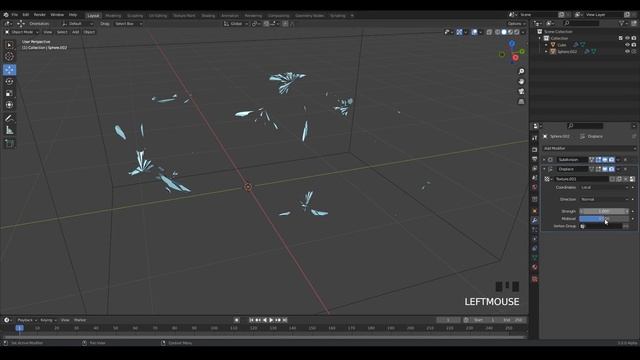Open the Object Mode dropdown

(22, 32)
